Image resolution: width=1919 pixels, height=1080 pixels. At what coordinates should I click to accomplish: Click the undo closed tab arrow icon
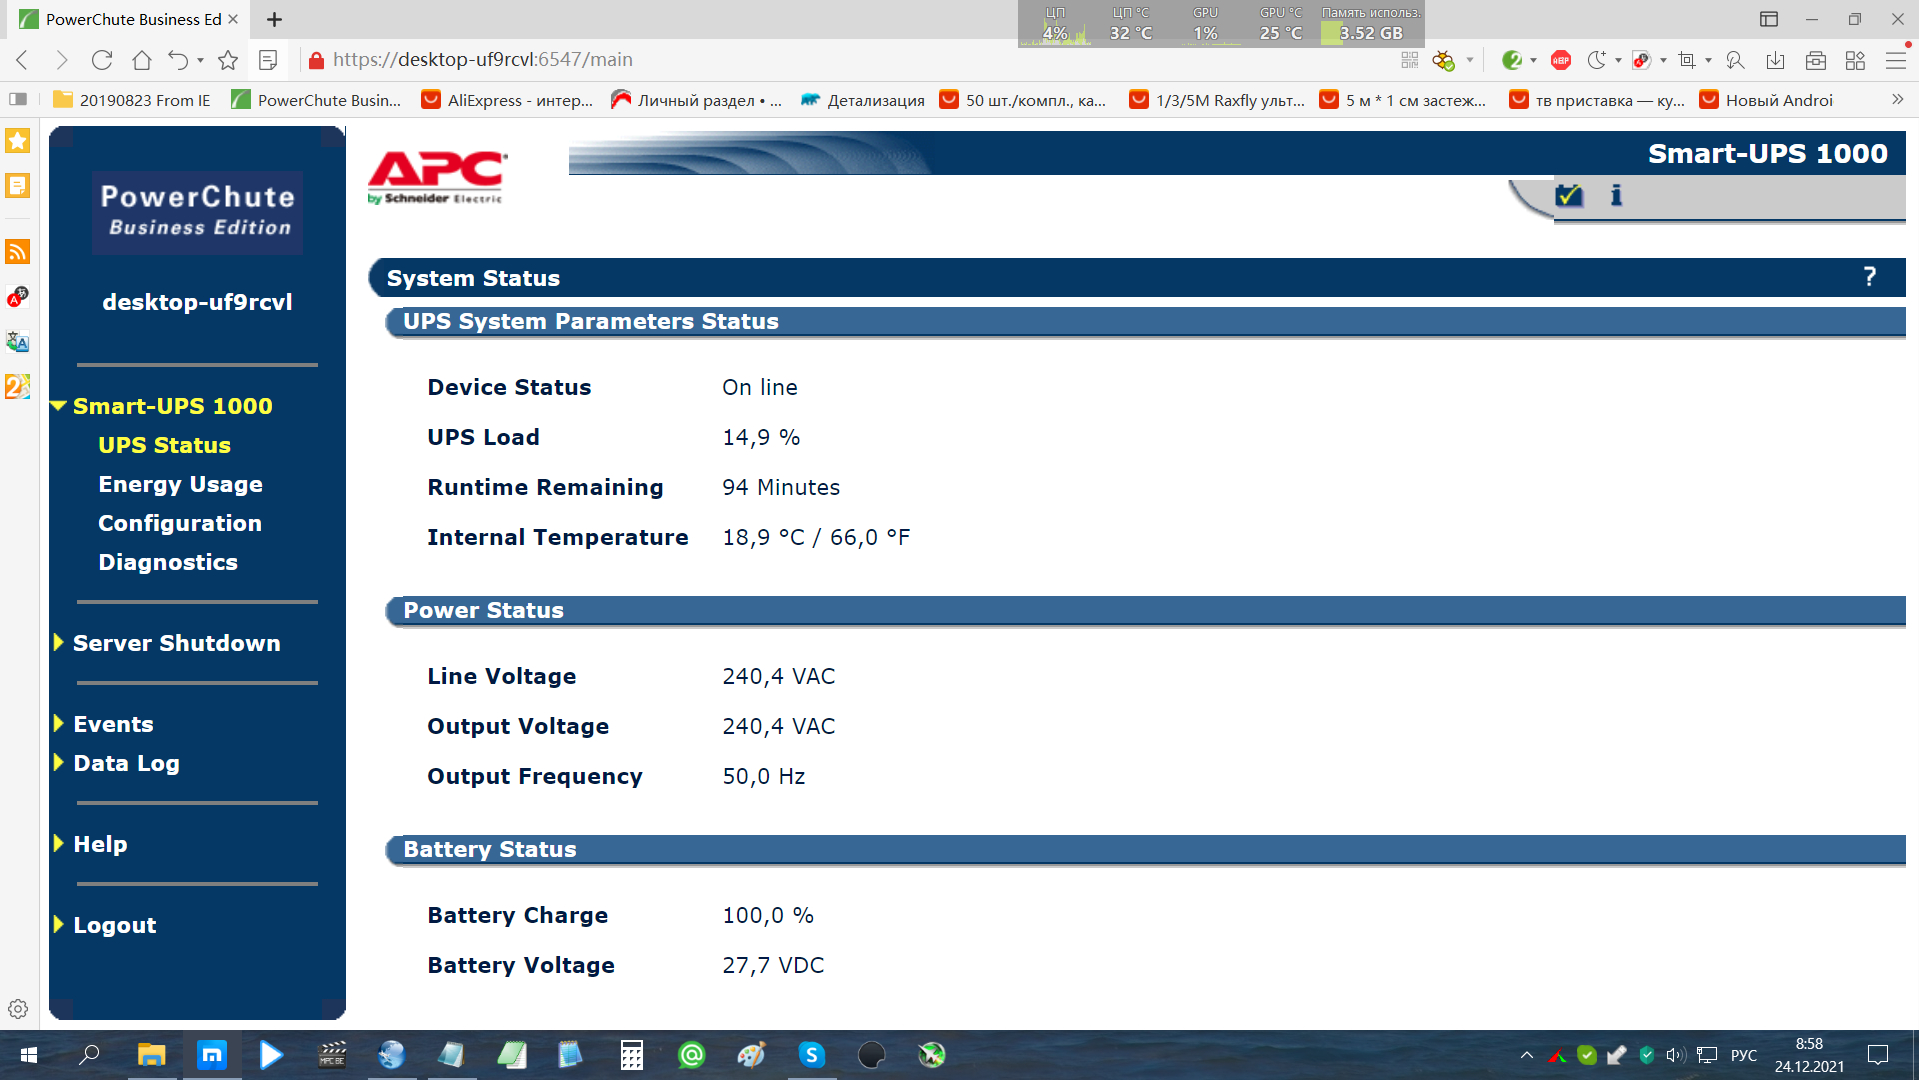click(178, 60)
